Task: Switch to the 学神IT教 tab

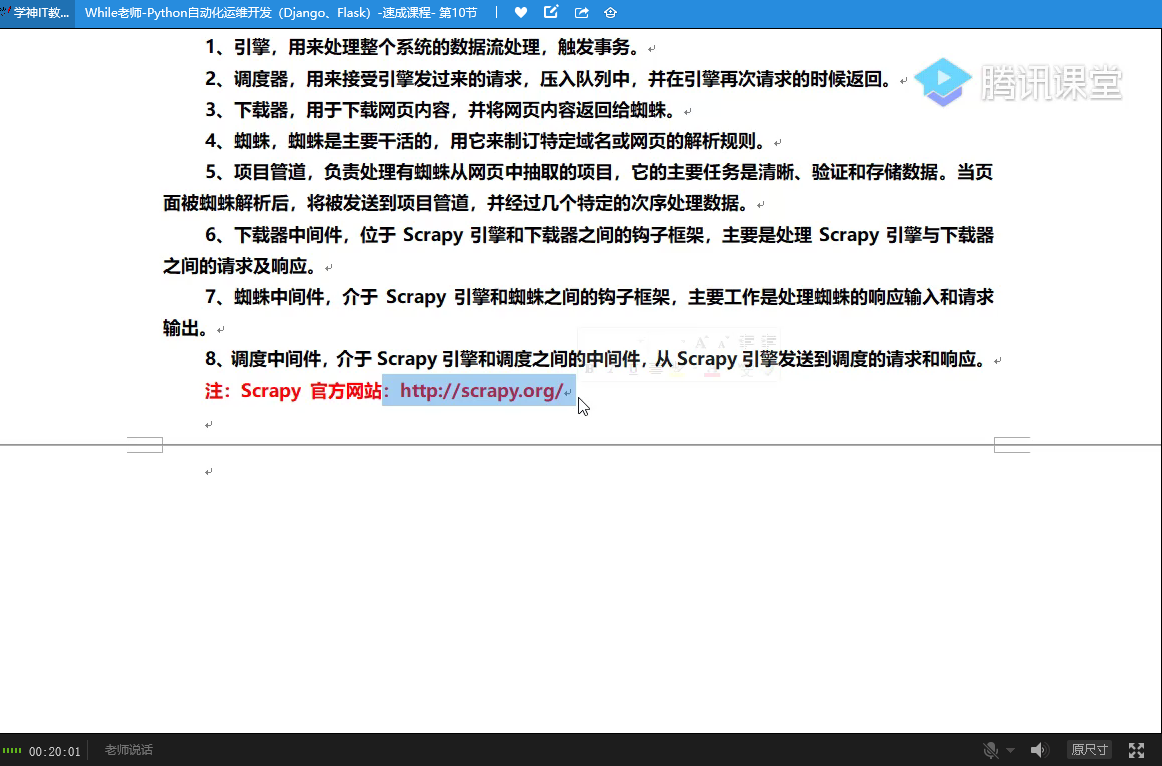Action: pyautogui.click(x=37, y=13)
